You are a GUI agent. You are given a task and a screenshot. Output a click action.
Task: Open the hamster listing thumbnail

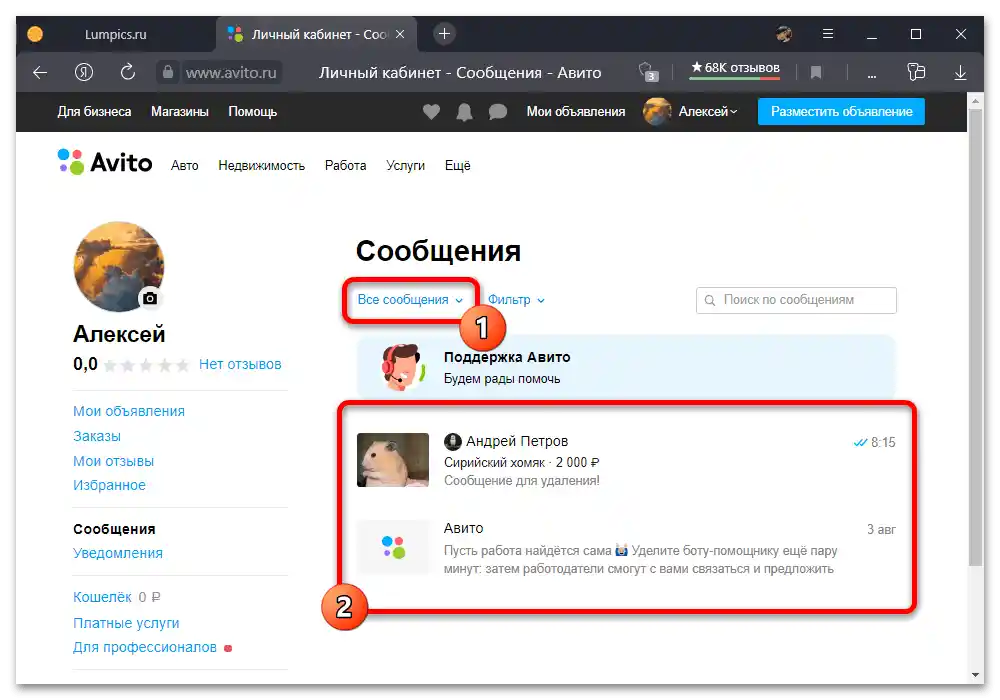click(393, 460)
